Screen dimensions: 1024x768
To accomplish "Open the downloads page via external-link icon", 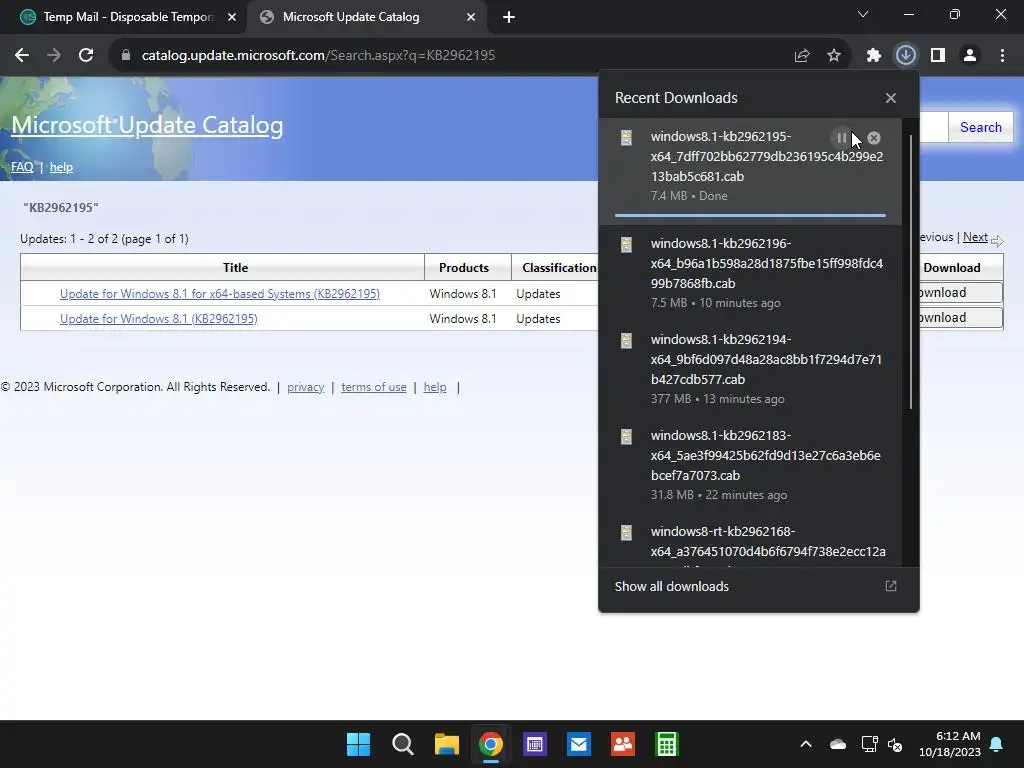I will point(891,586).
